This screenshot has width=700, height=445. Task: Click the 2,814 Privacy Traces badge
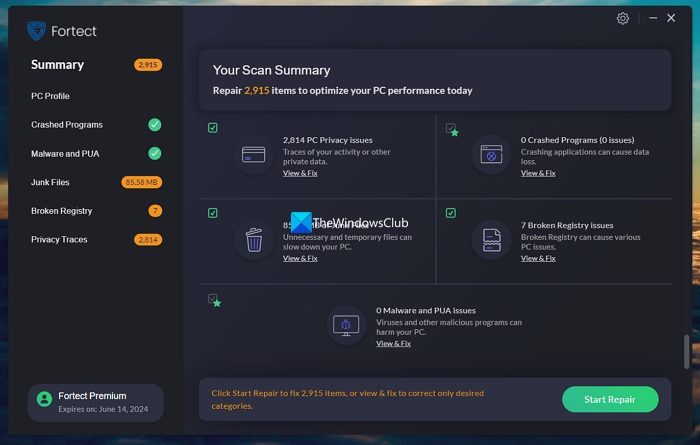pos(148,240)
